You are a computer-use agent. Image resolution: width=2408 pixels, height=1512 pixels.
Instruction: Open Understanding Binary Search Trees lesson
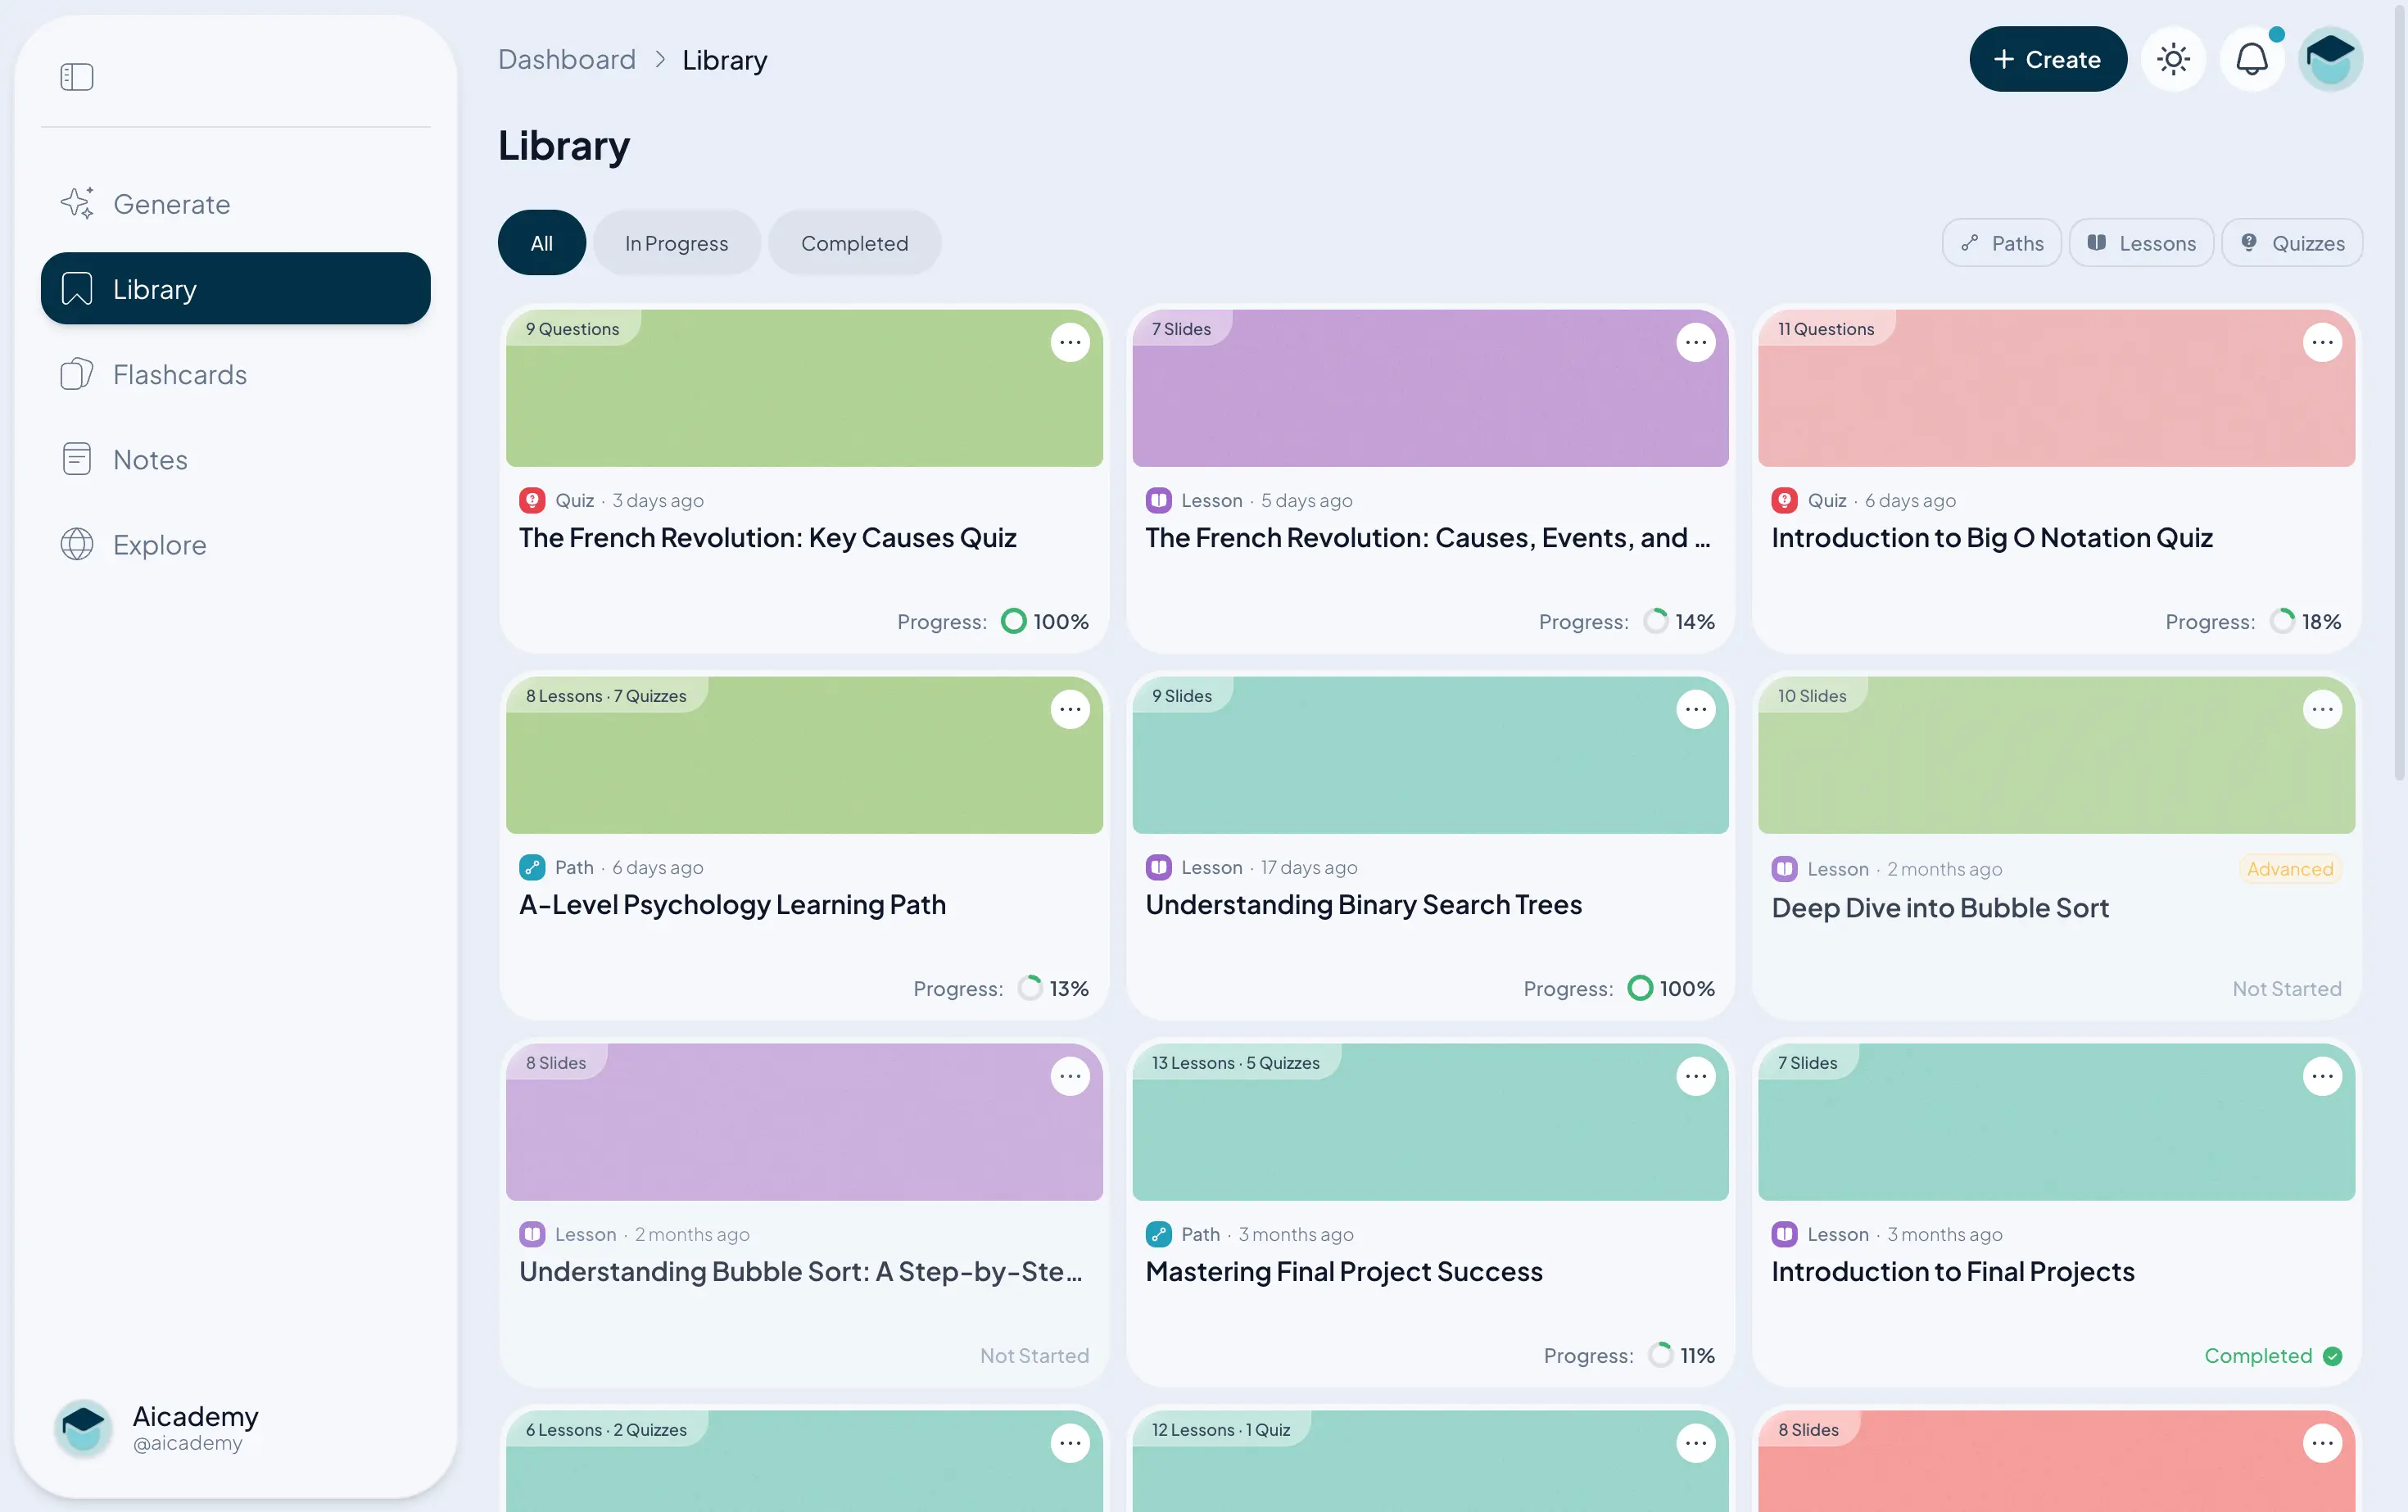1363,905
